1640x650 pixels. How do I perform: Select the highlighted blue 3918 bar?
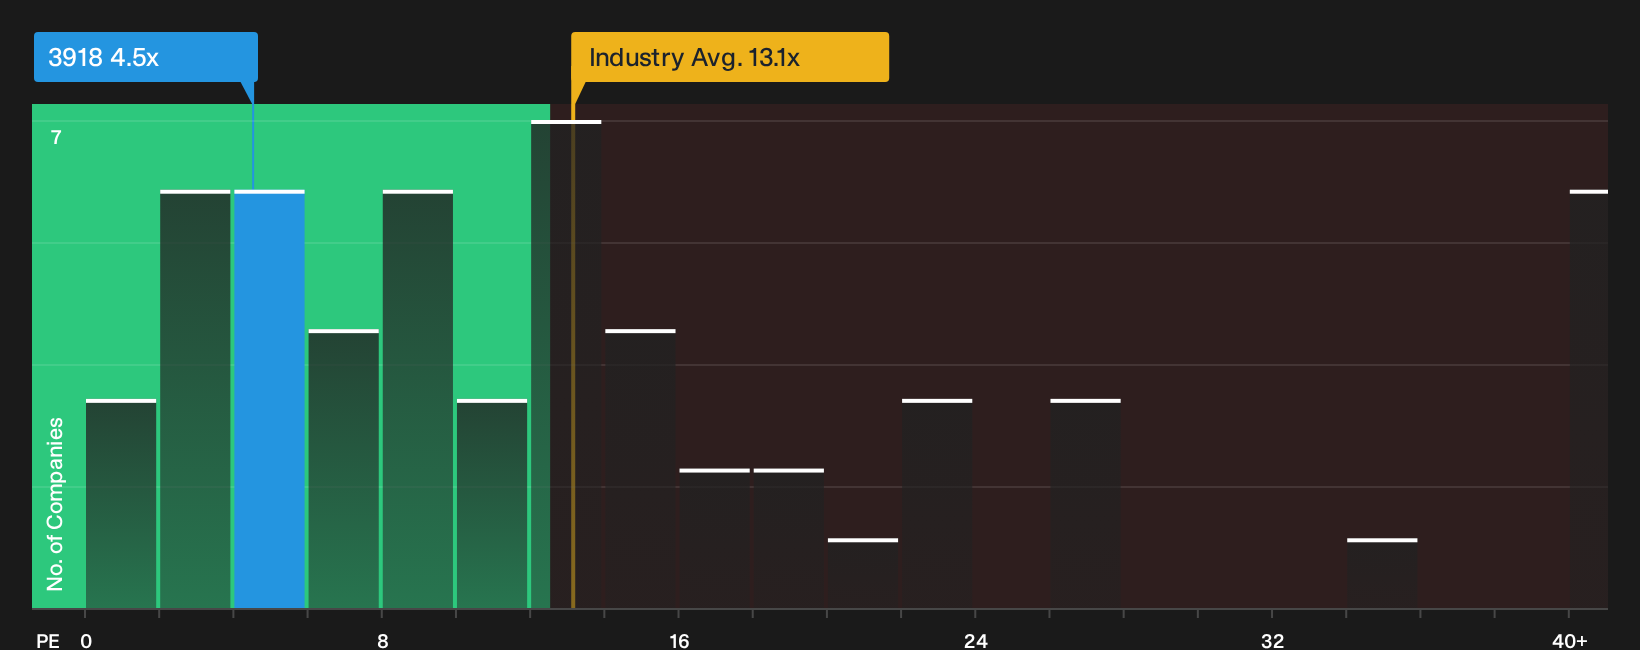pyautogui.click(x=269, y=399)
